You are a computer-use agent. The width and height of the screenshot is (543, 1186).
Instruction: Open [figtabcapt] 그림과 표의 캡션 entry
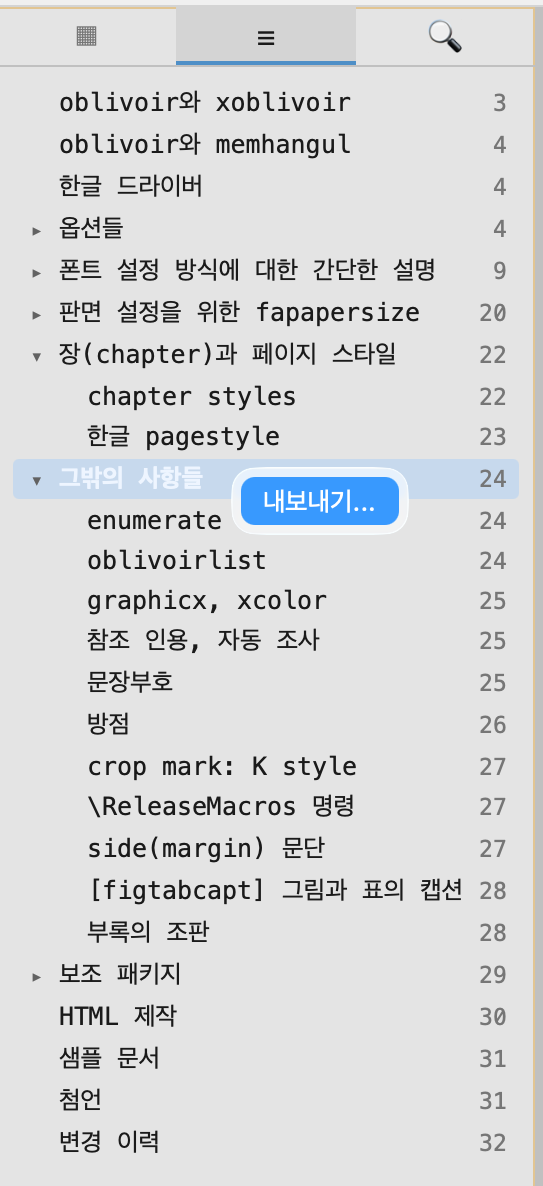tap(275, 890)
